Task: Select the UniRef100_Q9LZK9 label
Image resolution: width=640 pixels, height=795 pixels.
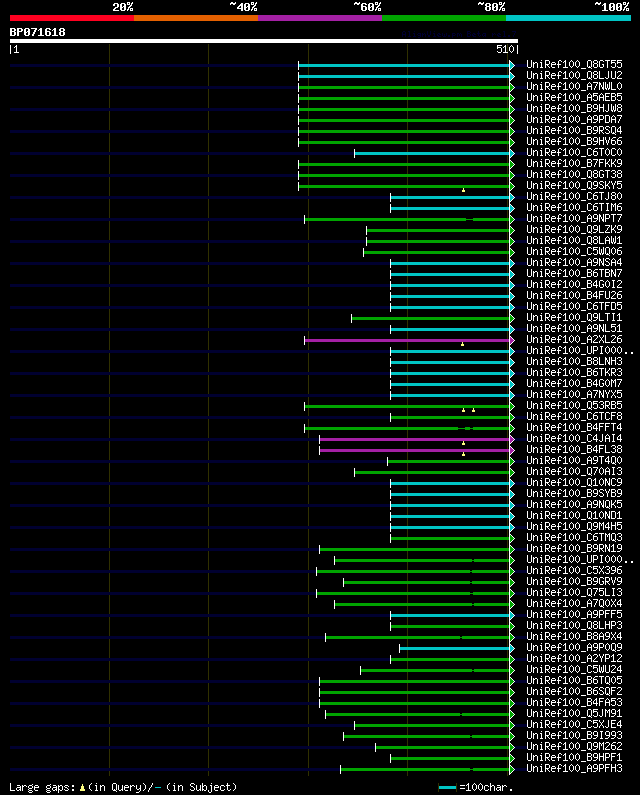Action: (574, 230)
